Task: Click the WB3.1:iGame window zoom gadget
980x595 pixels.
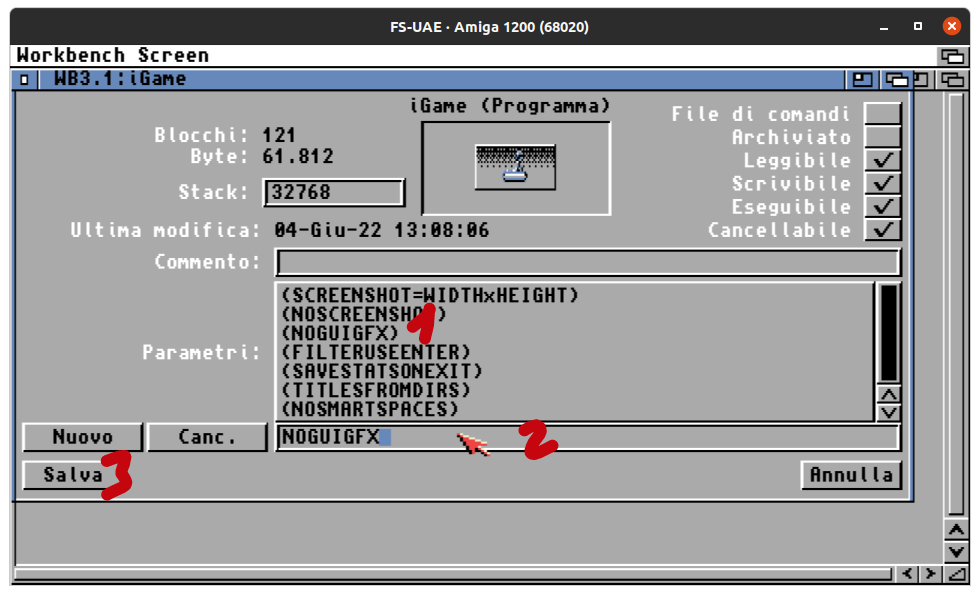Action: tap(862, 79)
